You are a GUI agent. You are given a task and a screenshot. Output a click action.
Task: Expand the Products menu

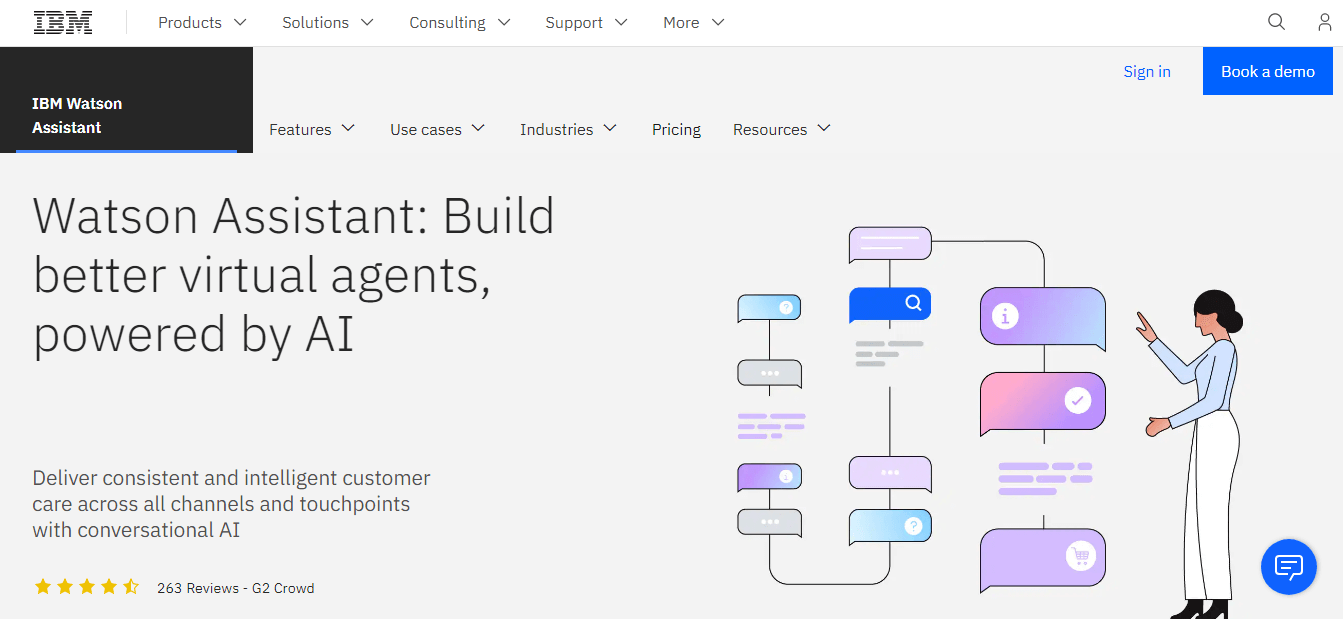click(x=202, y=22)
